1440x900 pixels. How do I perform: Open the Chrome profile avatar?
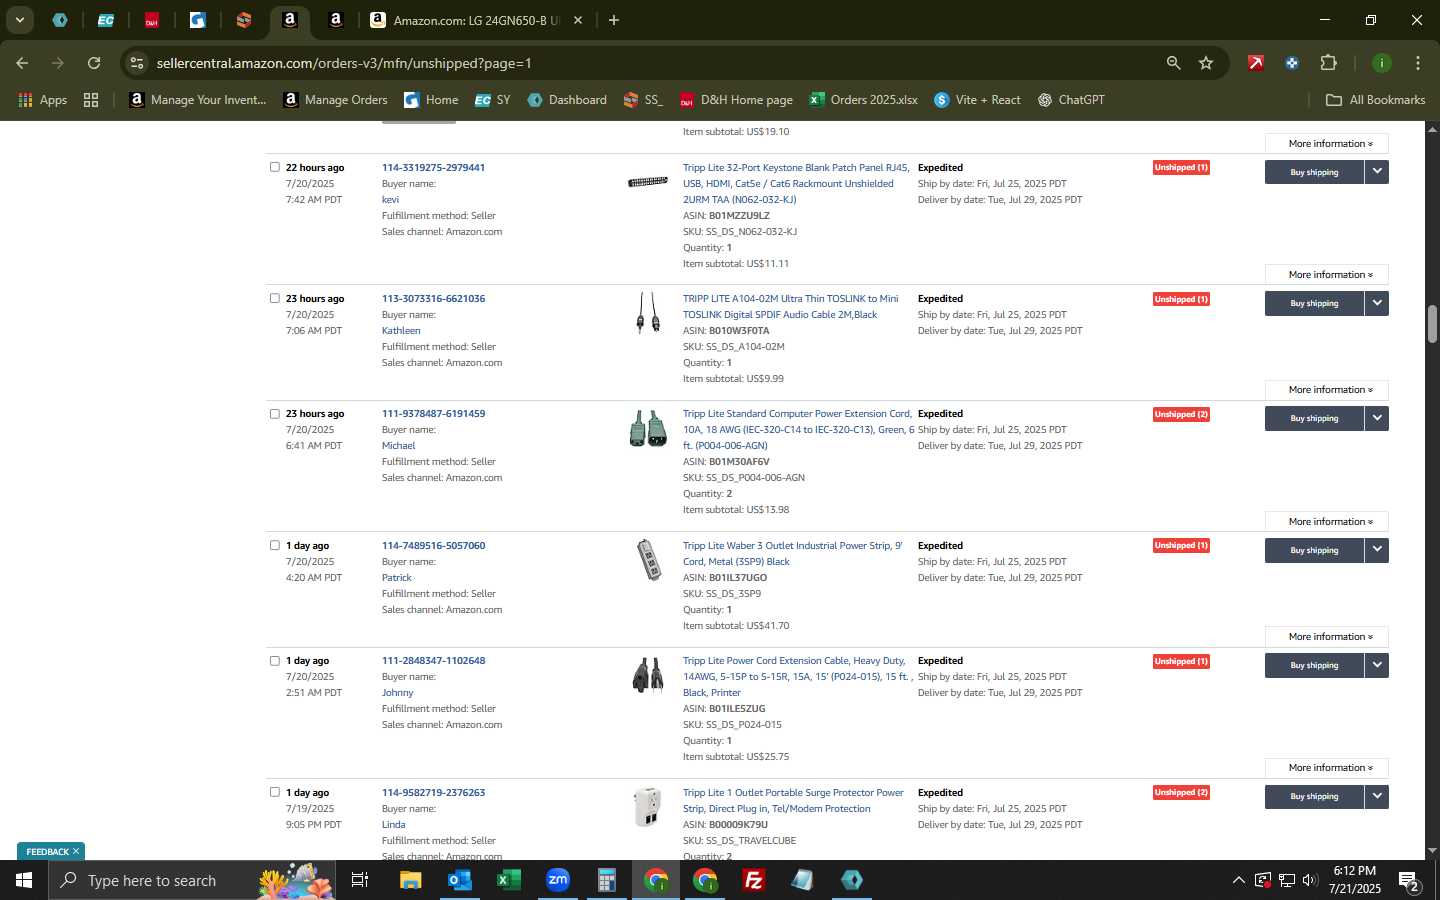coord(1381,63)
